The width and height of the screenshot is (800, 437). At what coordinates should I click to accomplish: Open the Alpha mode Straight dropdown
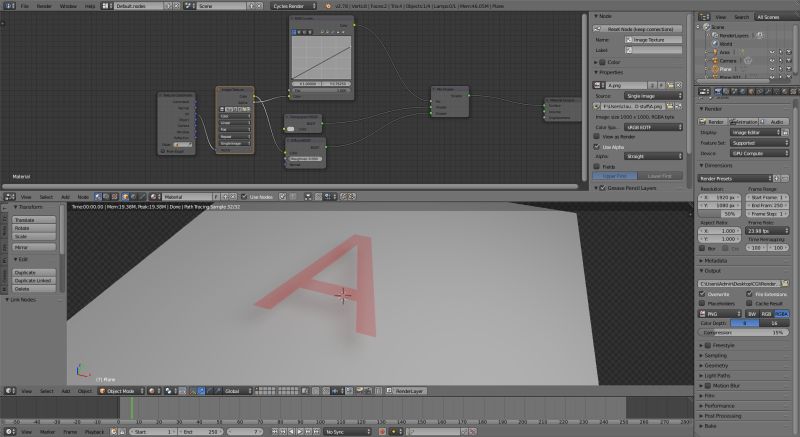tap(653, 156)
